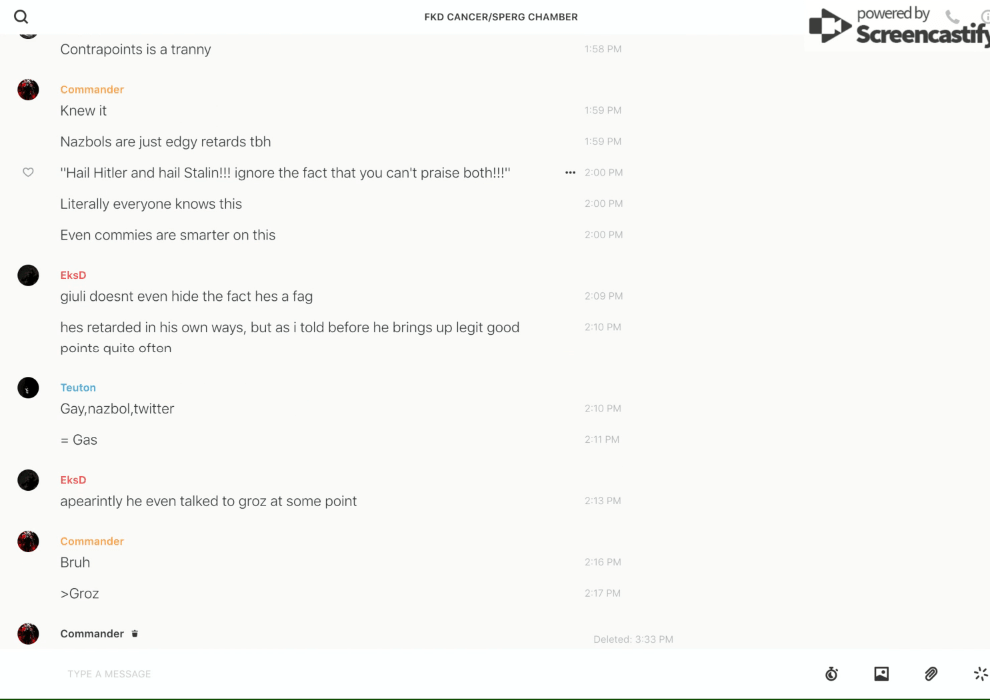Click the conversation title in the header
The image size is (990, 700).
click(501, 17)
